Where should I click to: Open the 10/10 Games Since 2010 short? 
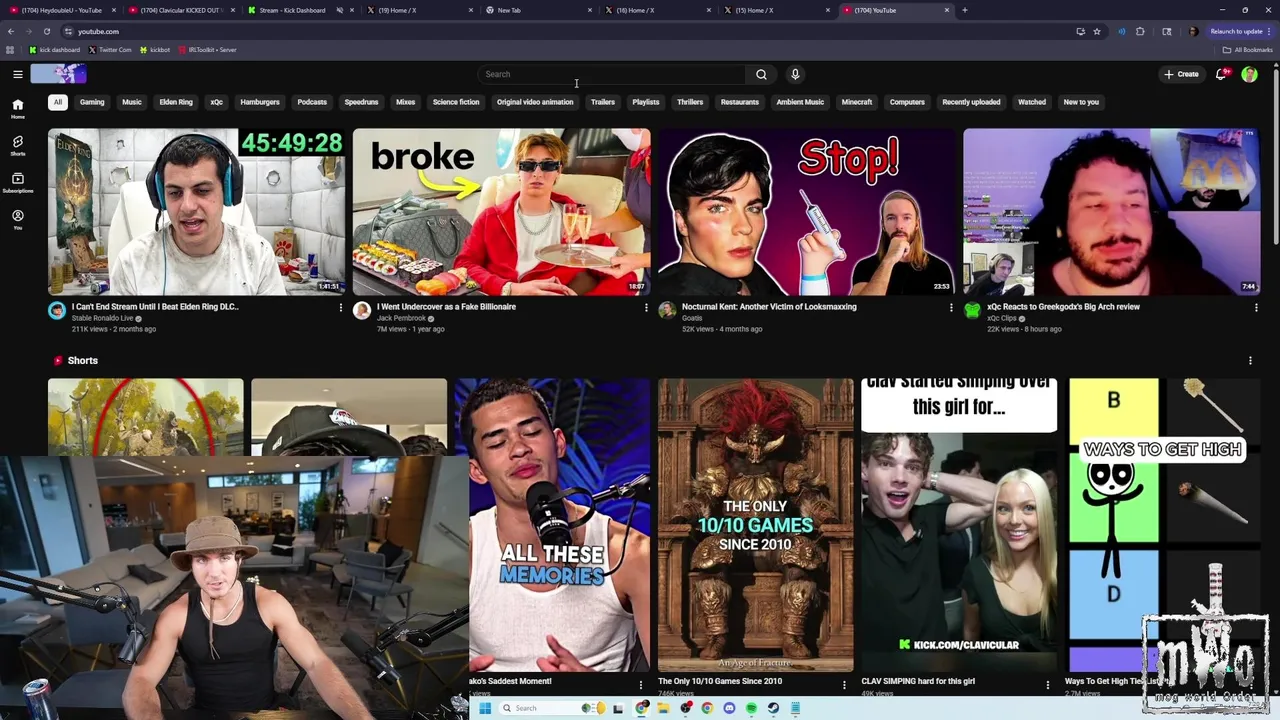[x=755, y=525]
